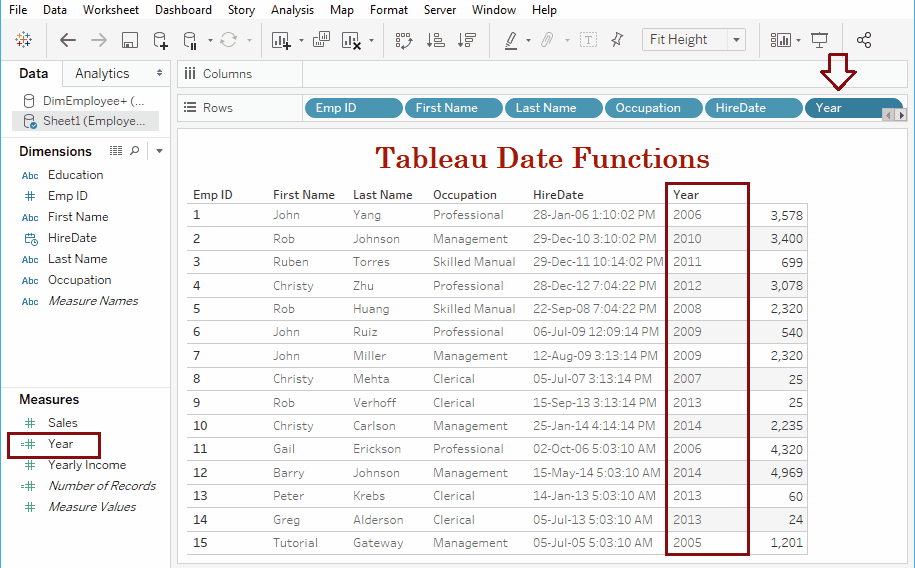Create a new worksheet icon
Screen dimensions: 915x568
coord(281,40)
